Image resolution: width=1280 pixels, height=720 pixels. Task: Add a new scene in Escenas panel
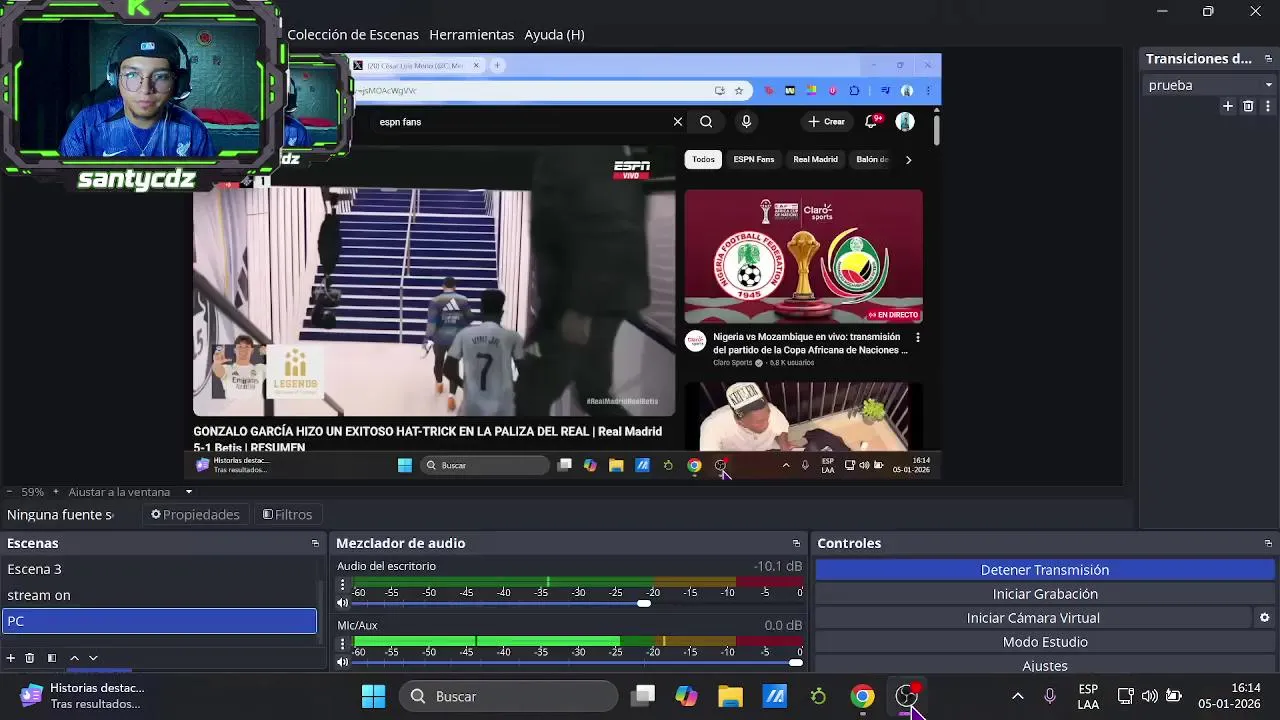pyautogui.click(x=11, y=658)
